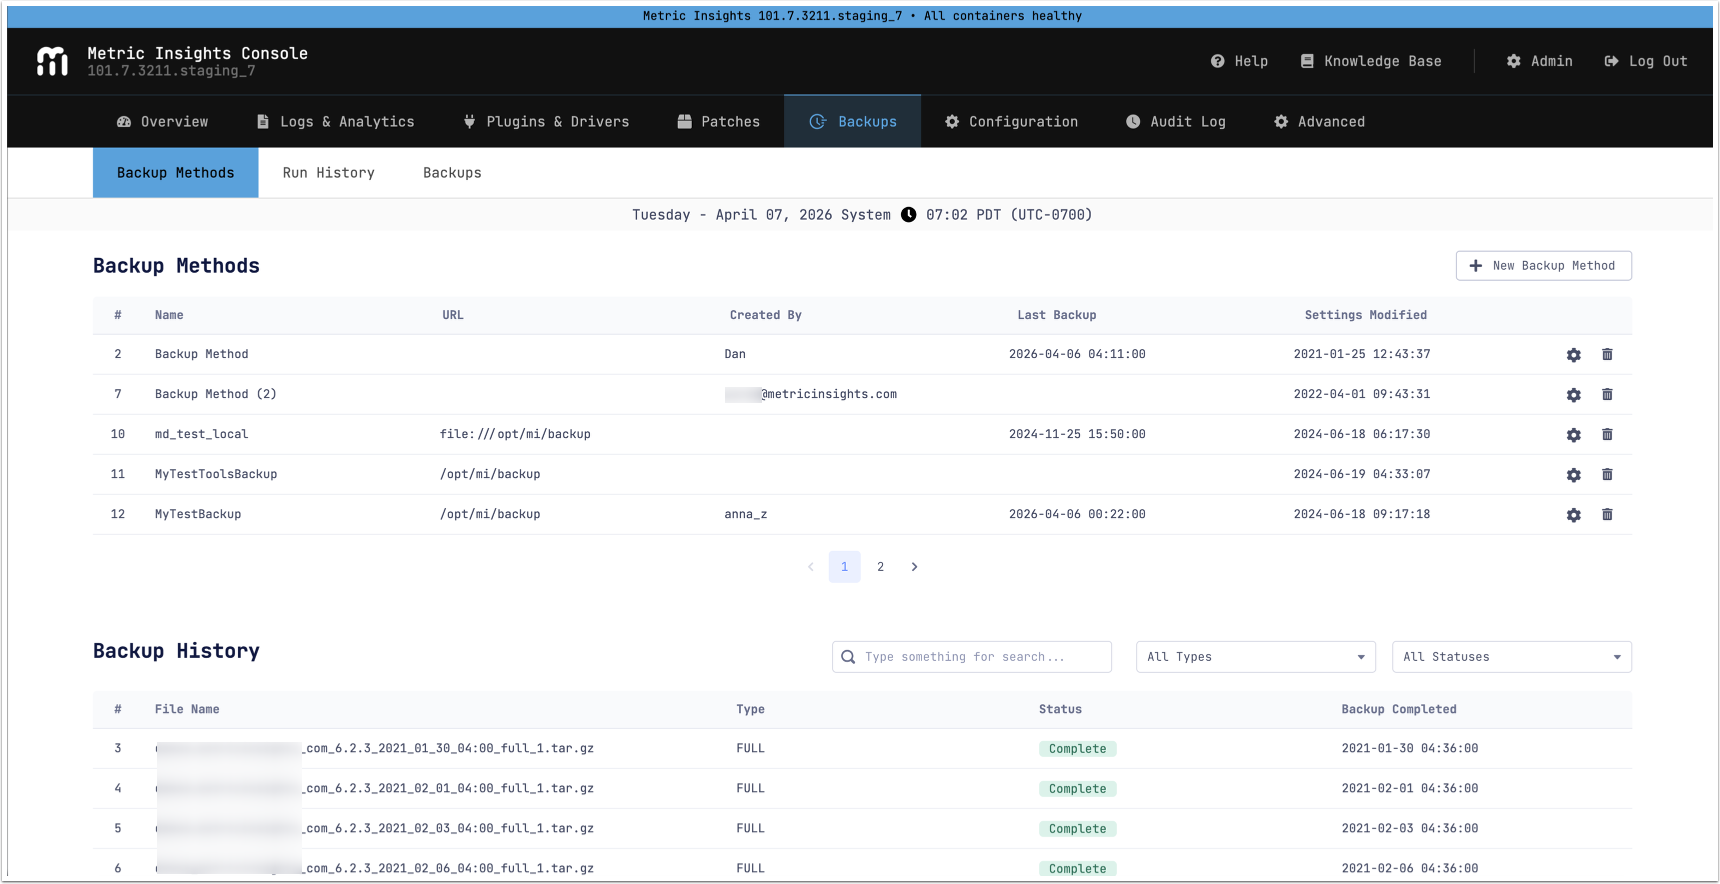Go to next page of backup methods
The image size is (1720, 884).
[x=914, y=567]
